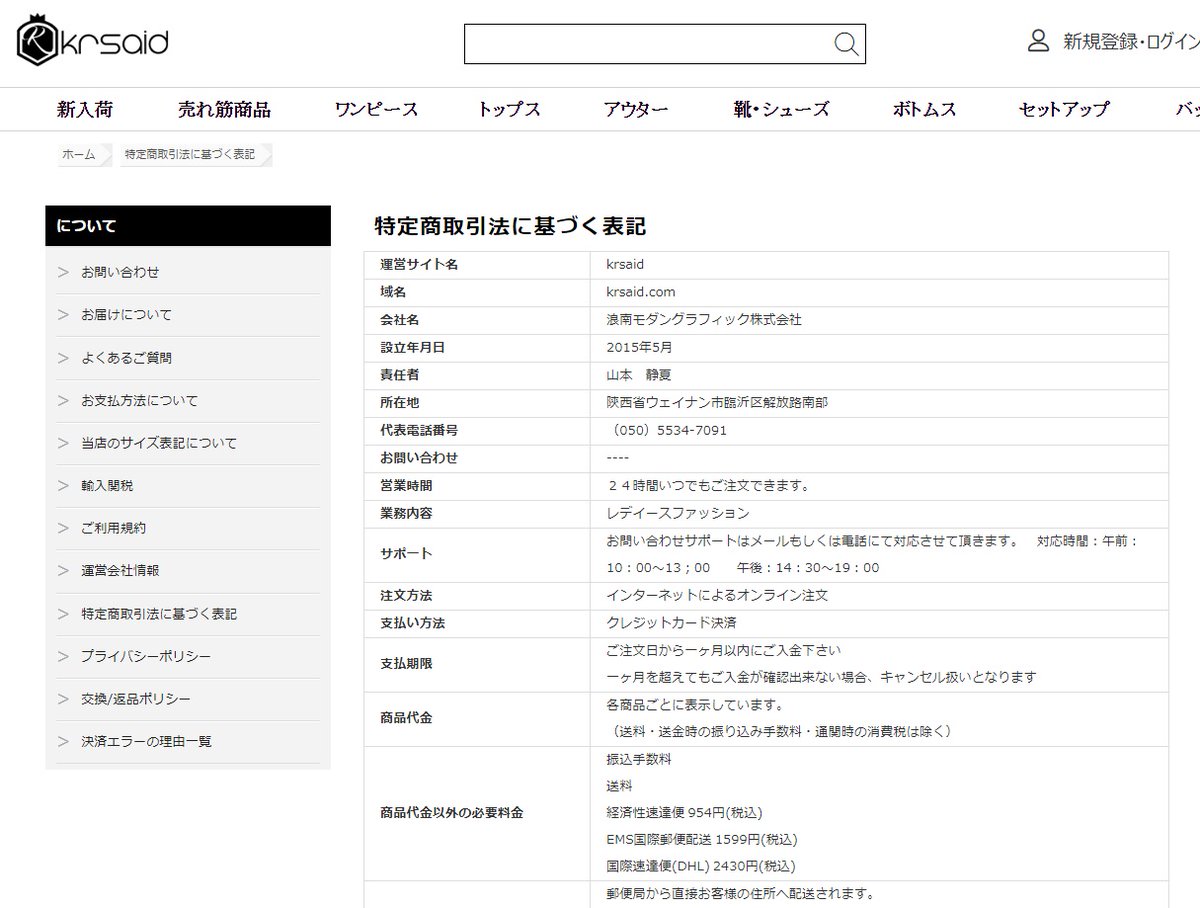The height and width of the screenshot is (908, 1200).
Task: Open 運営会社情報 sidebar link
Action: 120,570
